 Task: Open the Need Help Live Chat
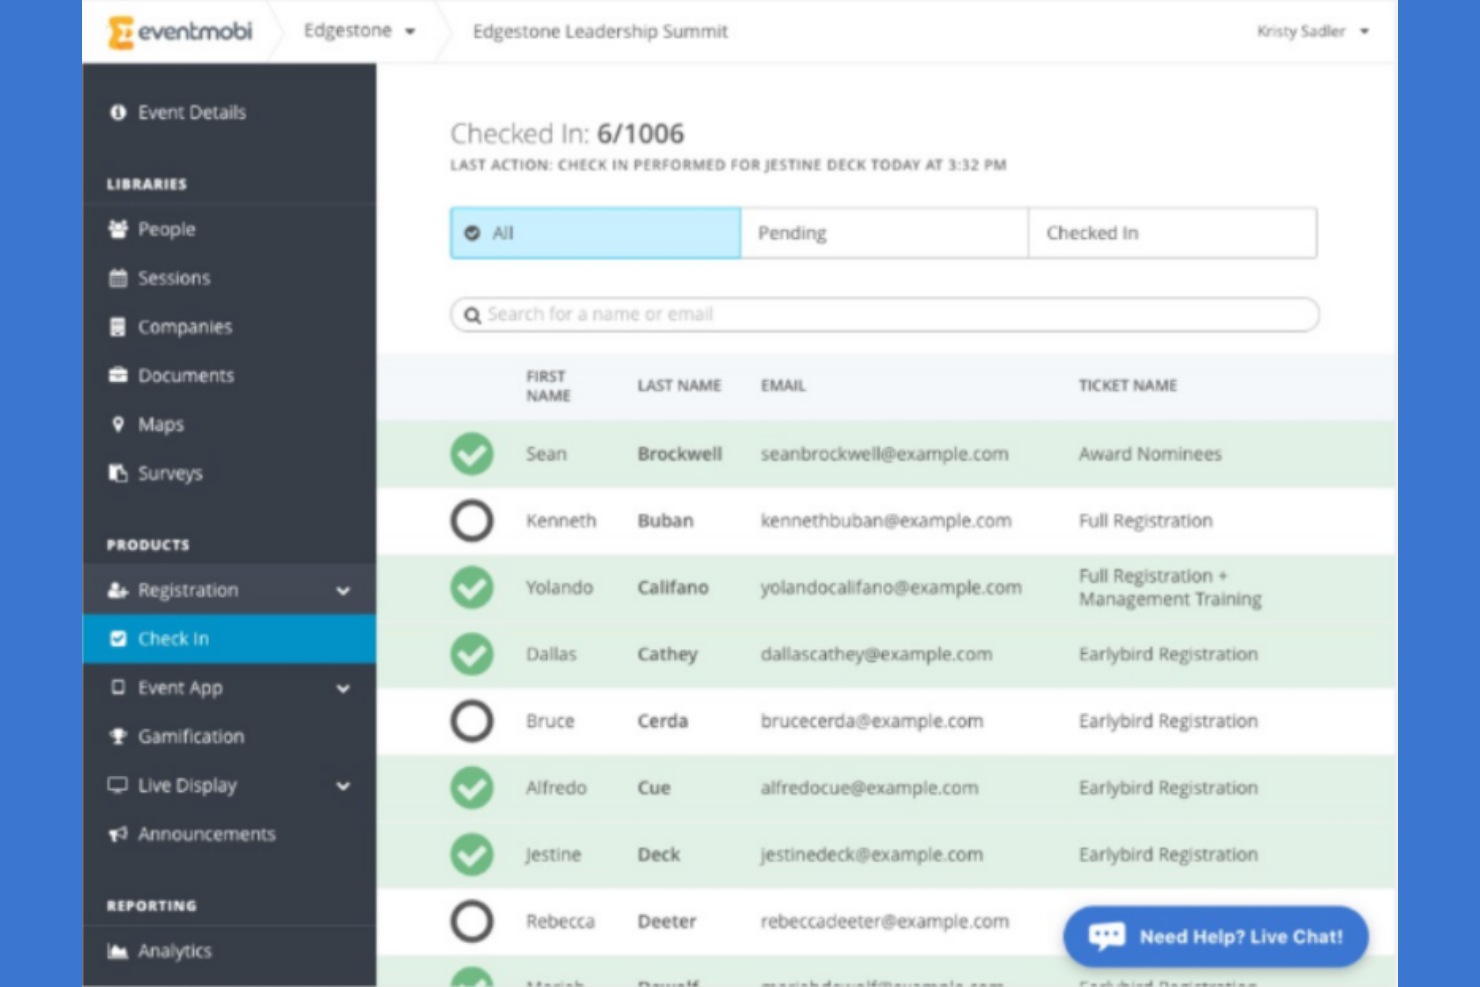1215,937
